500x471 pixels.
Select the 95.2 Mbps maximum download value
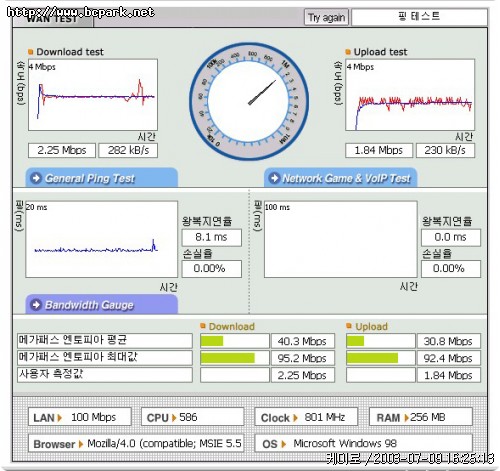303,358
